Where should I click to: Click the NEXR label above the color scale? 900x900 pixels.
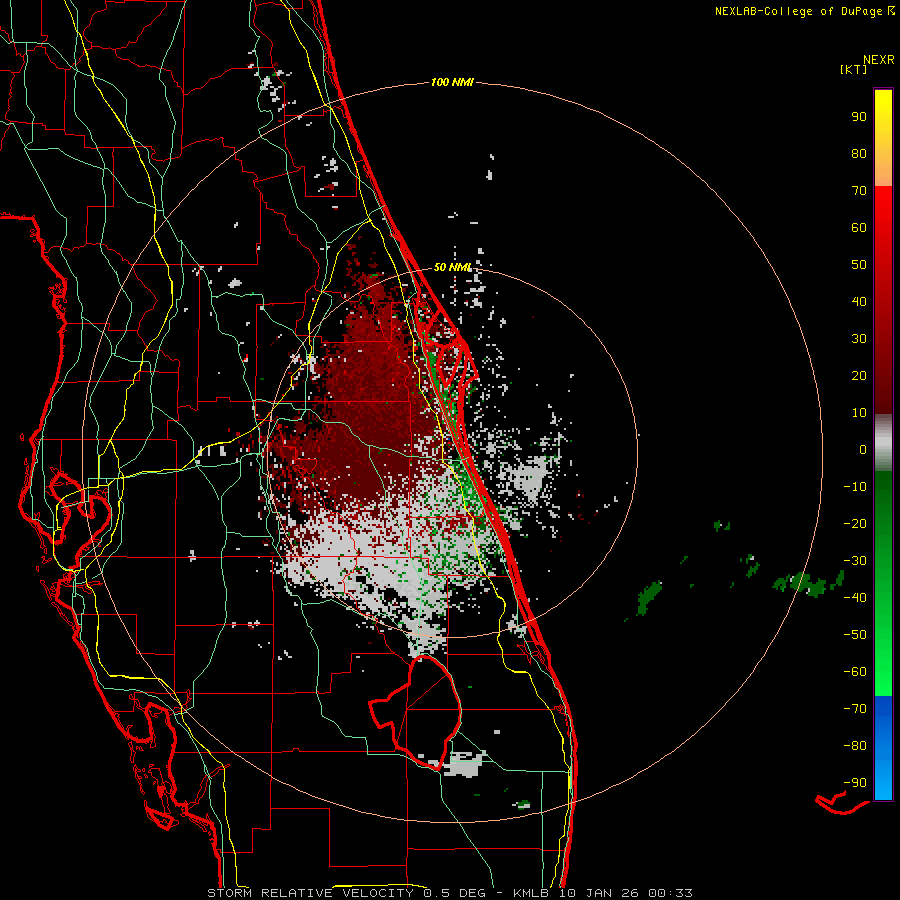(878, 60)
